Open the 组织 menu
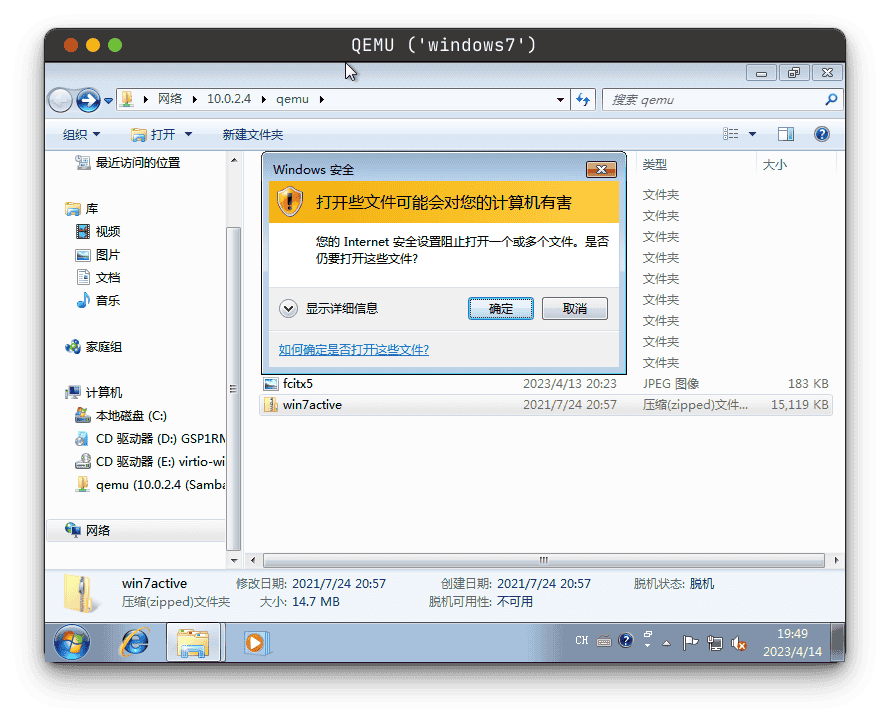The width and height of the screenshot is (890, 723). [81, 134]
